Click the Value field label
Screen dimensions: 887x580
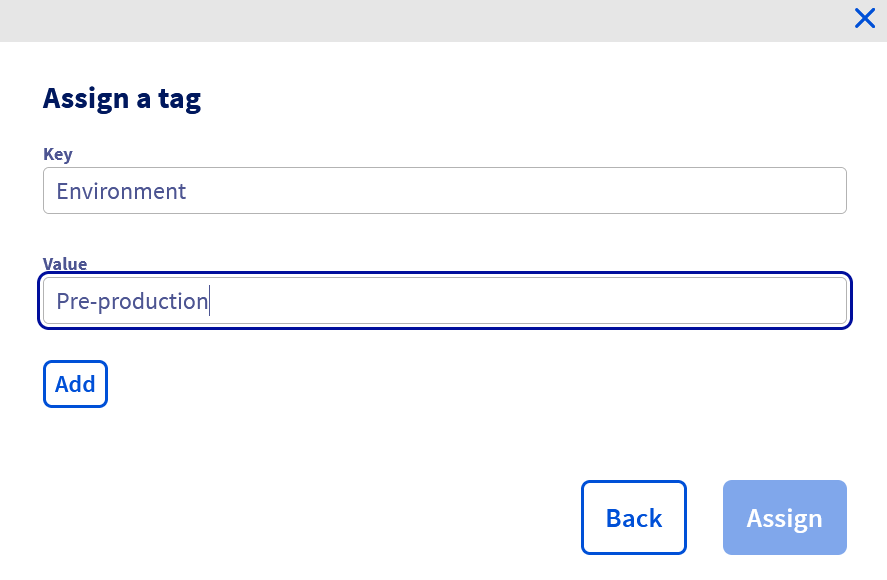point(65,264)
